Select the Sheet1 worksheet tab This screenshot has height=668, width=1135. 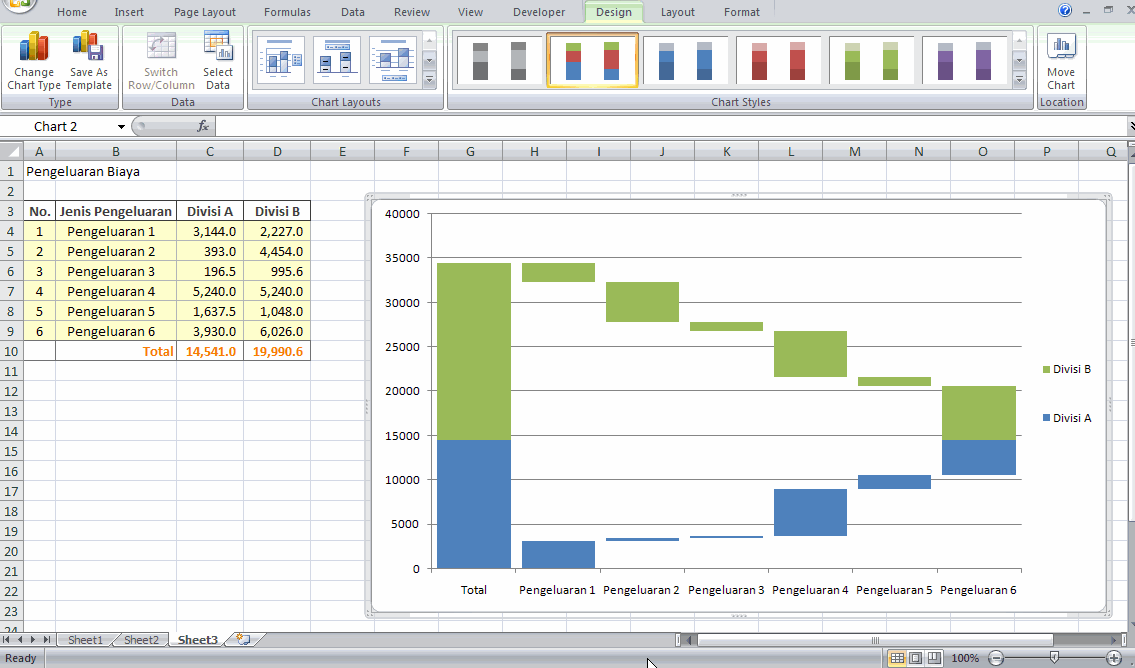pos(85,639)
